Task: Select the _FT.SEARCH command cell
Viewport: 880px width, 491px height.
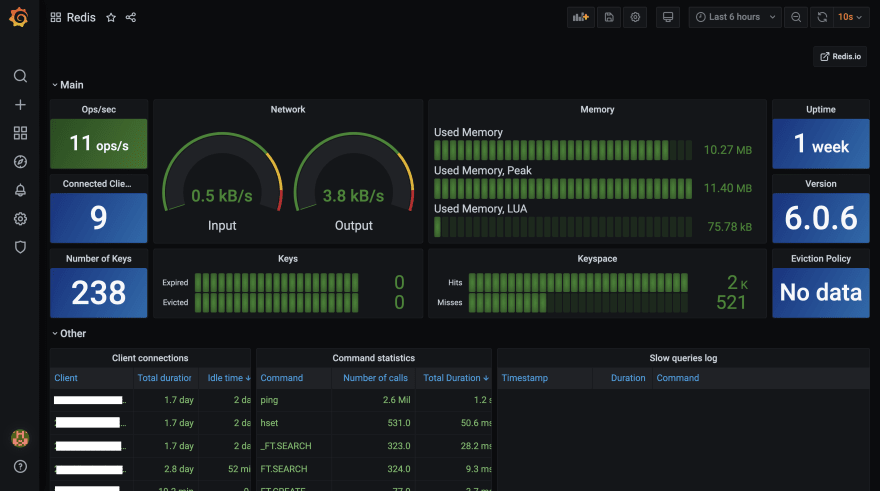Action: [x=286, y=446]
